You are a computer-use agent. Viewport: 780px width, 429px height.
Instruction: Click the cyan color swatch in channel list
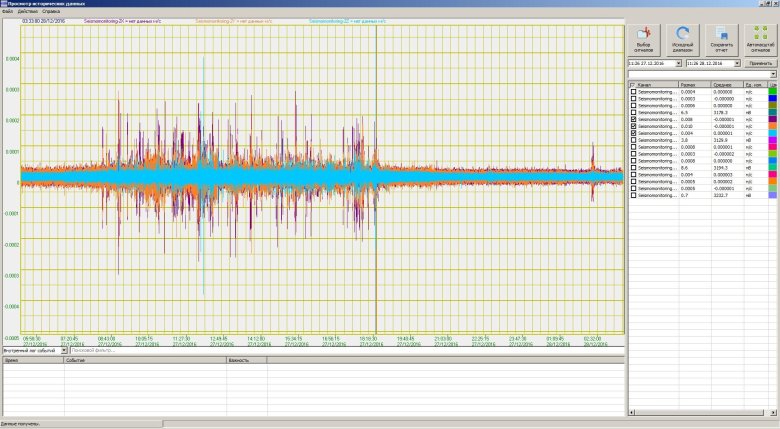point(772,134)
